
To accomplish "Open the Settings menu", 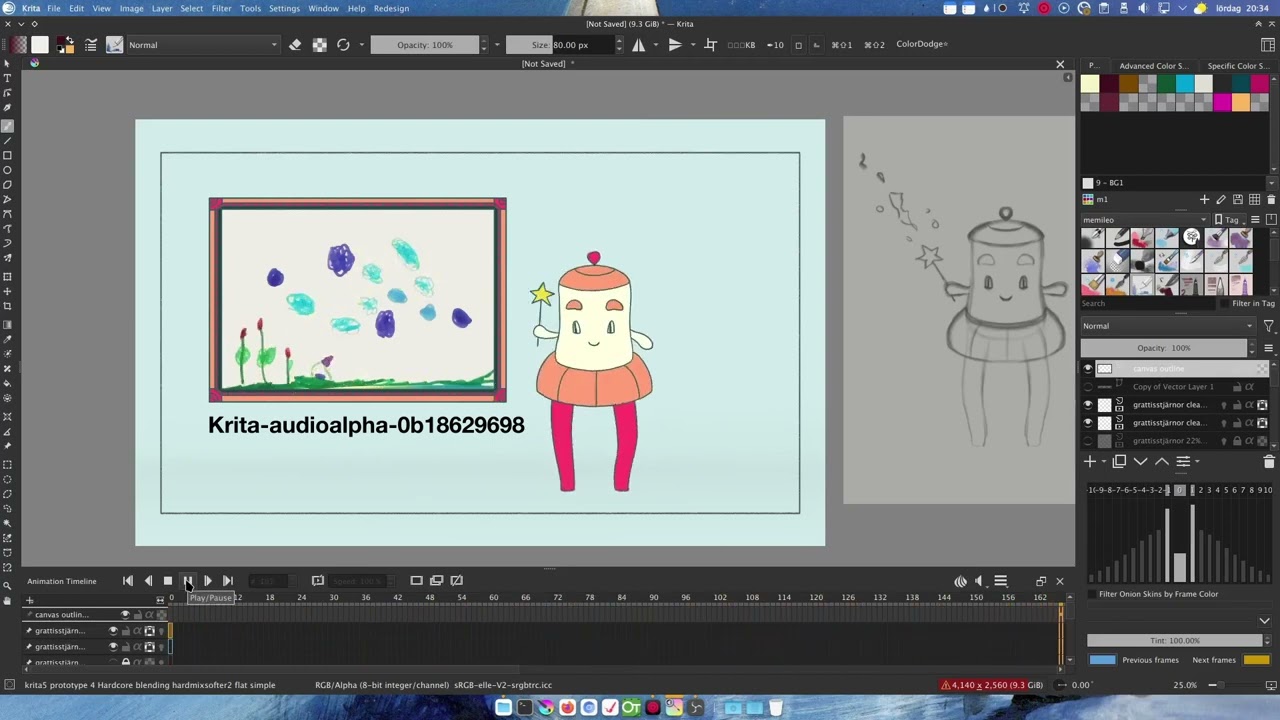I will (x=284, y=8).
